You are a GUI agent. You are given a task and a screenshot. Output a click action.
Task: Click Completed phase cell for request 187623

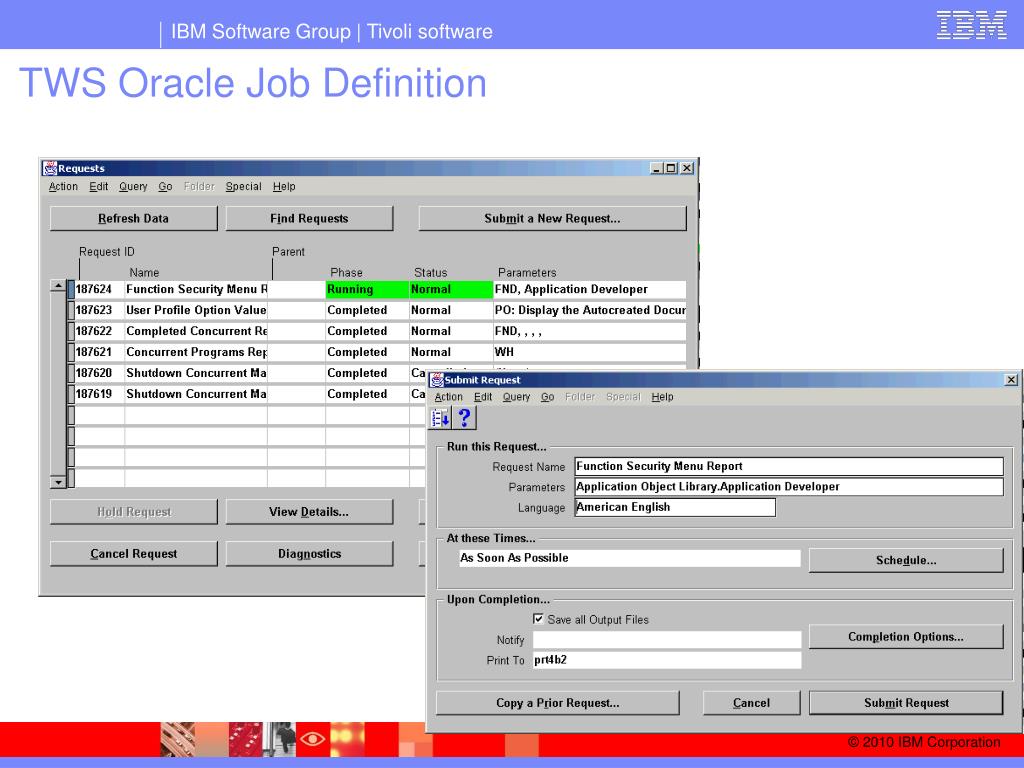pyautogui.click(x=367, y=310)
